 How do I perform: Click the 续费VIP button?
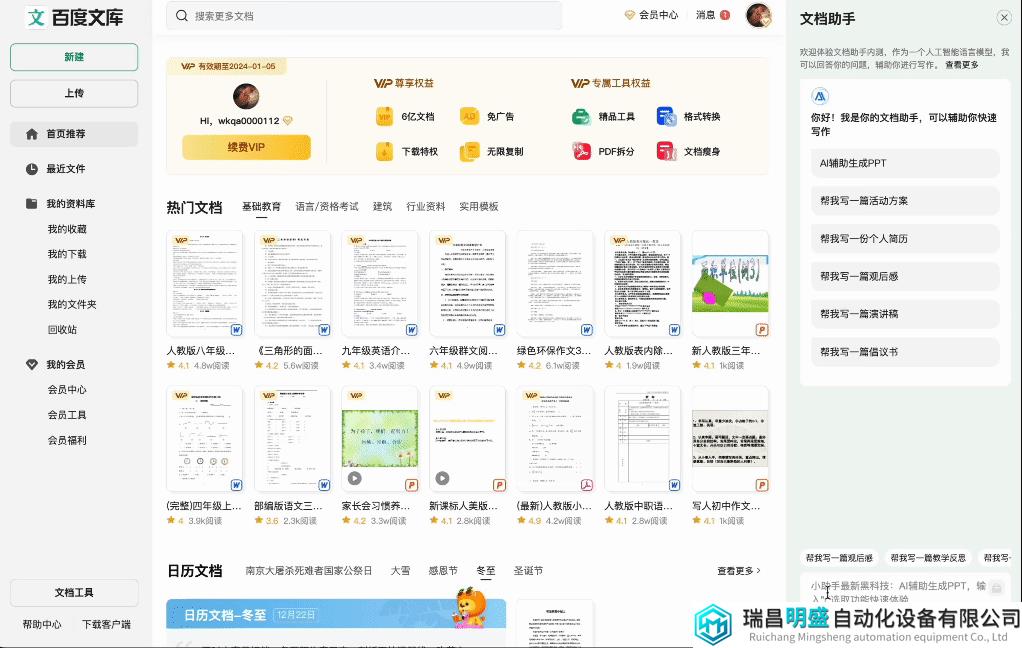(246, 147)
